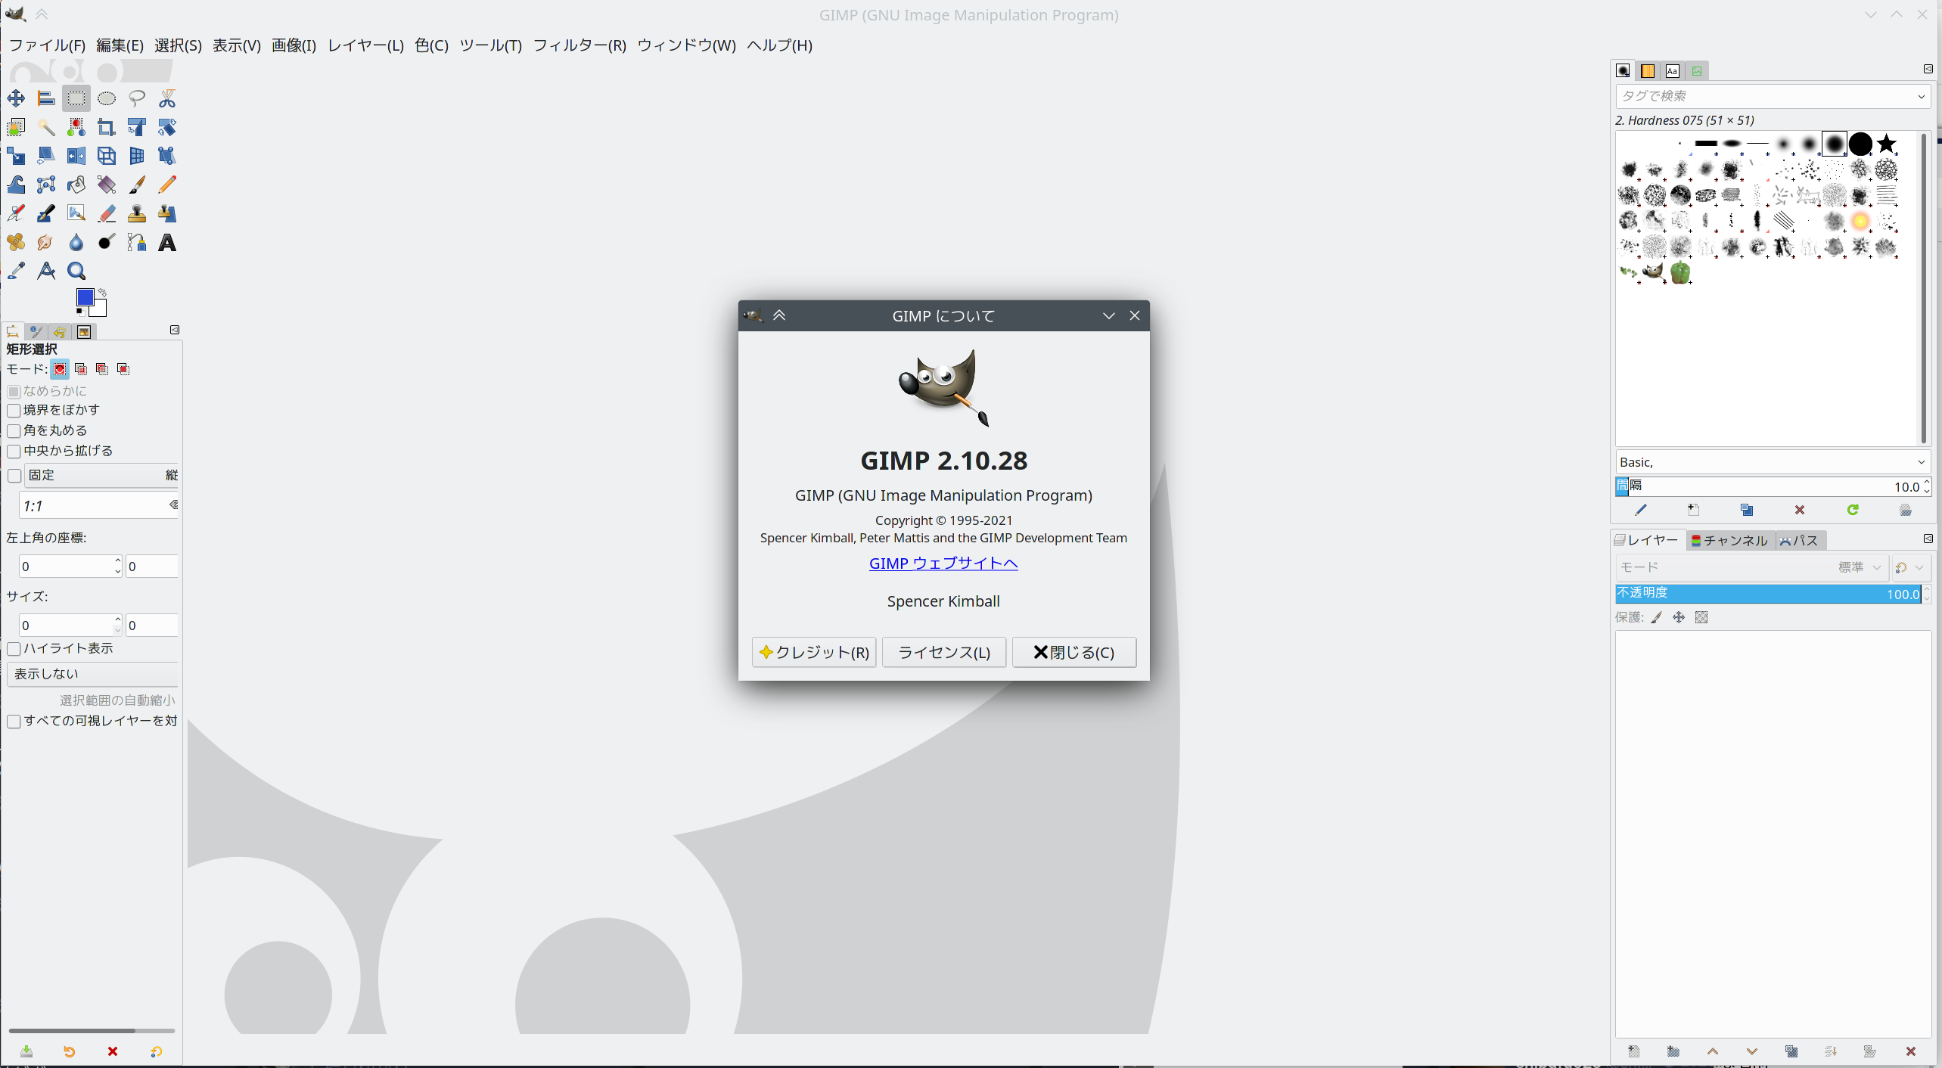The image size is (1942, 1068).
Task: Click the blue foreground color swatch
Action: tap(85, 297)
